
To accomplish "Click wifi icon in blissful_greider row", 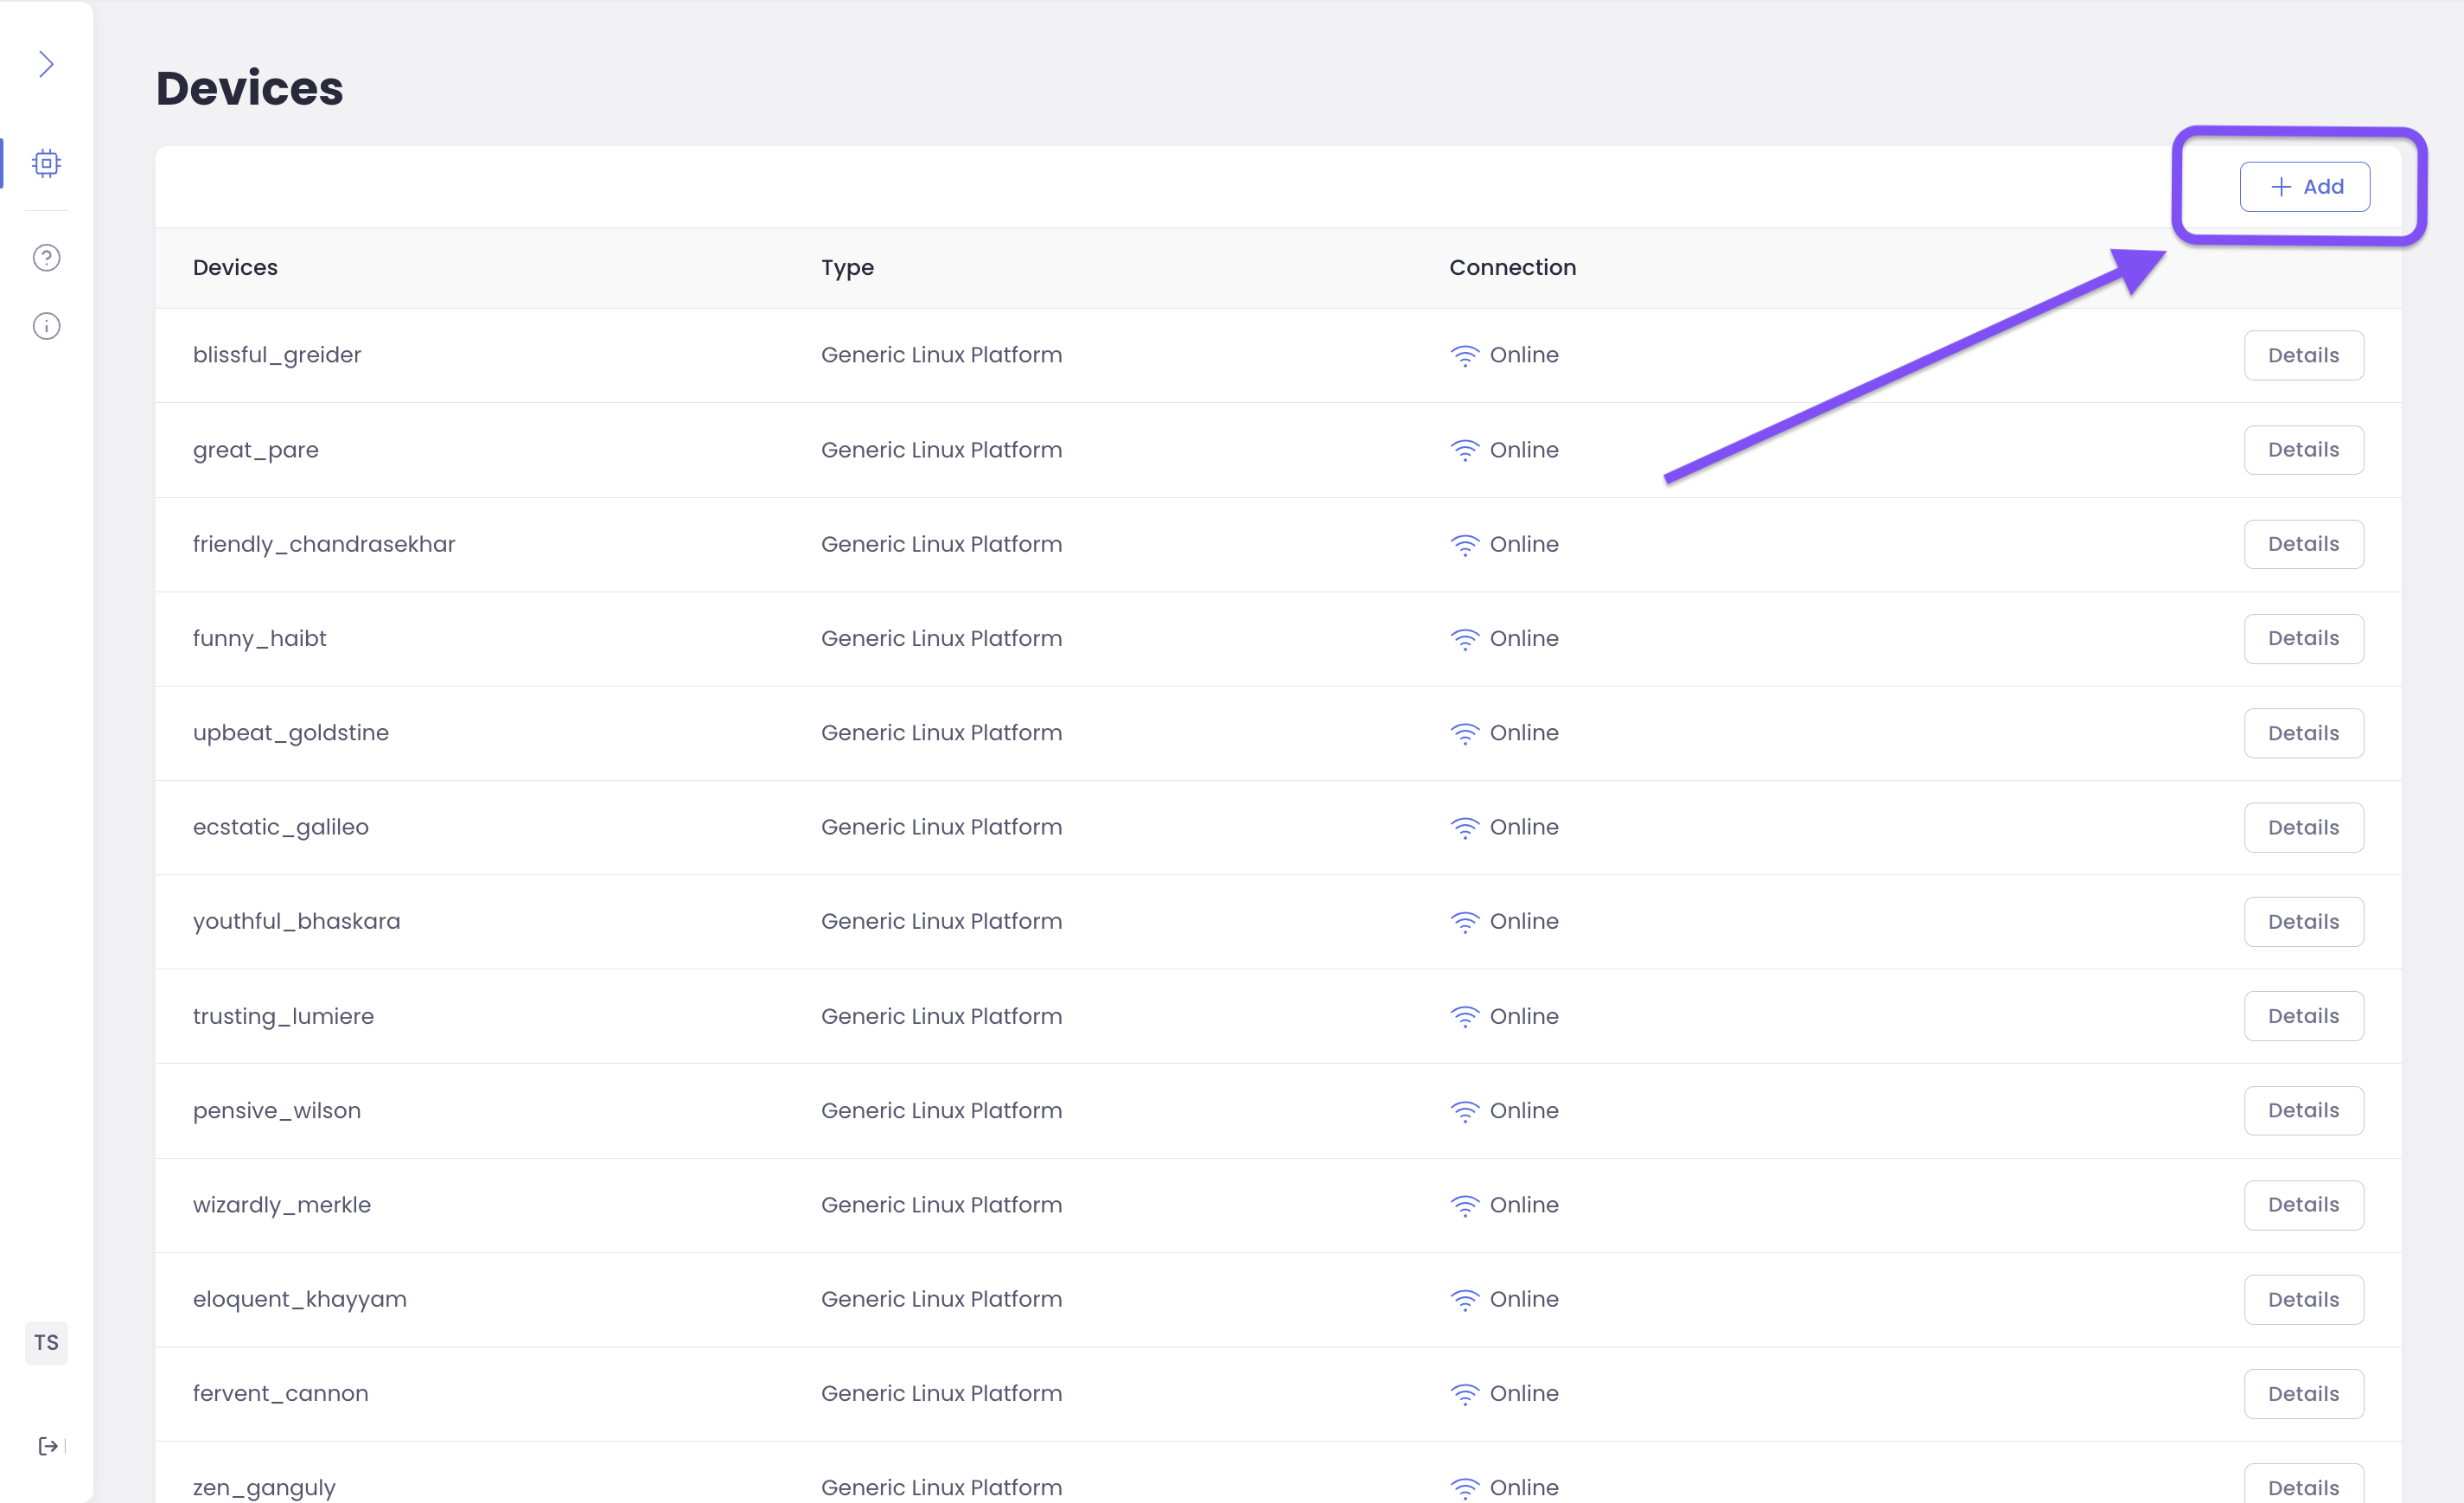I will coord(1464,356).
